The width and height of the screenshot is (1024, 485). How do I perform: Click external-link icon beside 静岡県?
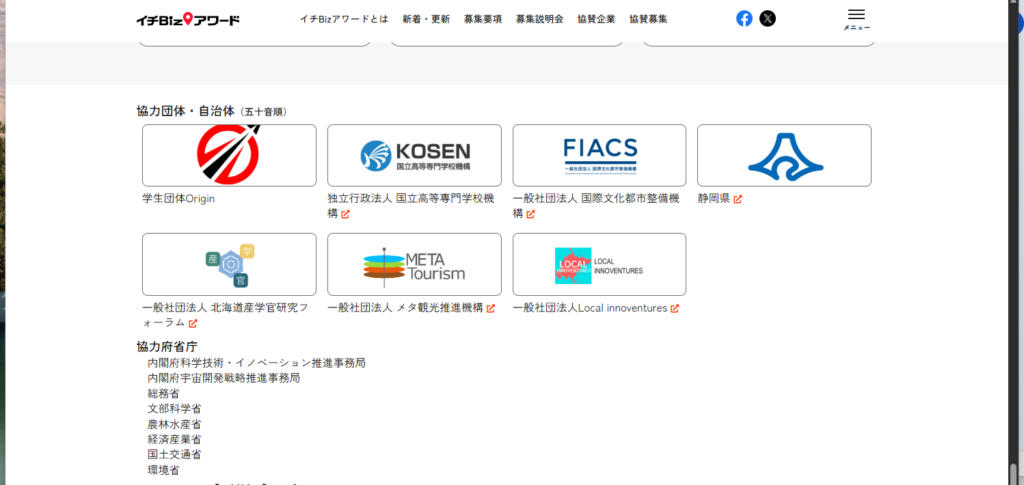point(737,199)
